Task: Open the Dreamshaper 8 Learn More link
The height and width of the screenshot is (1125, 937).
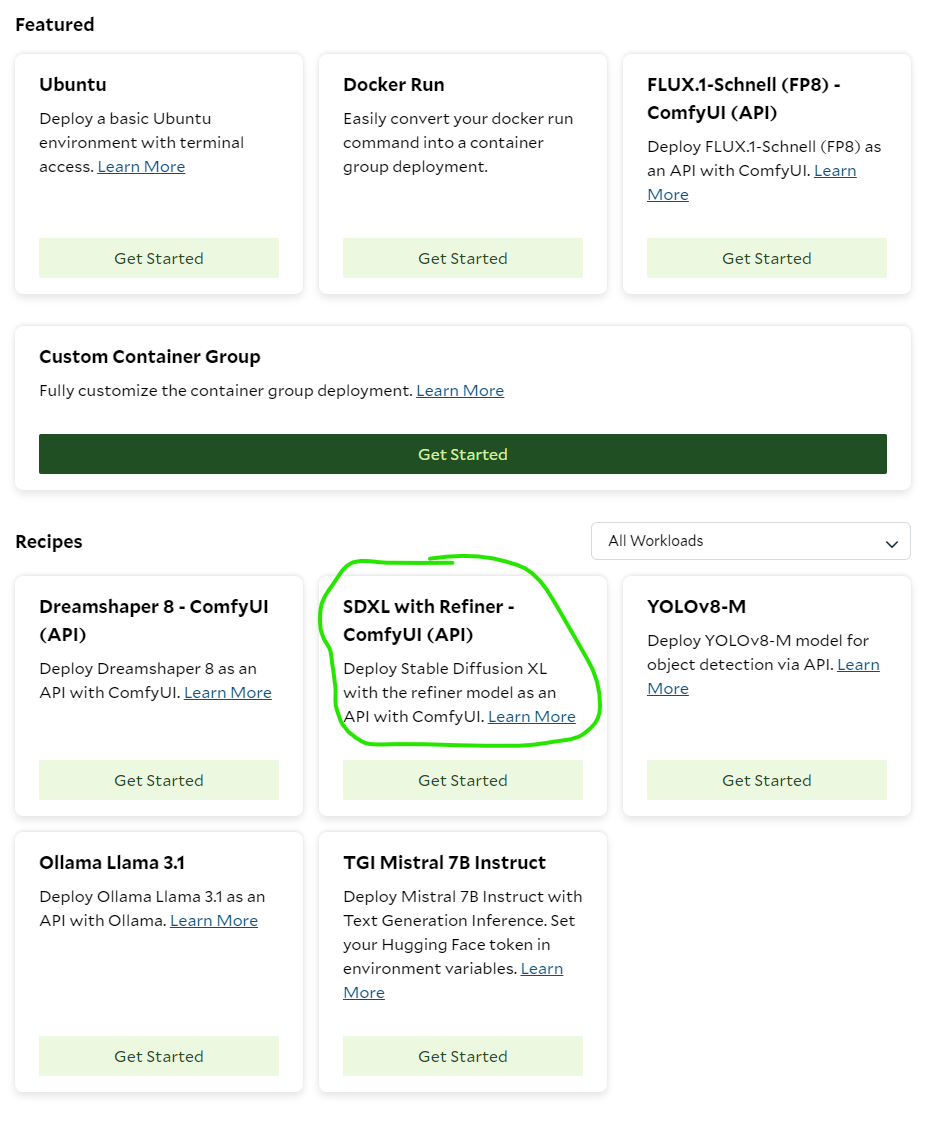Action: pos(227,693)
